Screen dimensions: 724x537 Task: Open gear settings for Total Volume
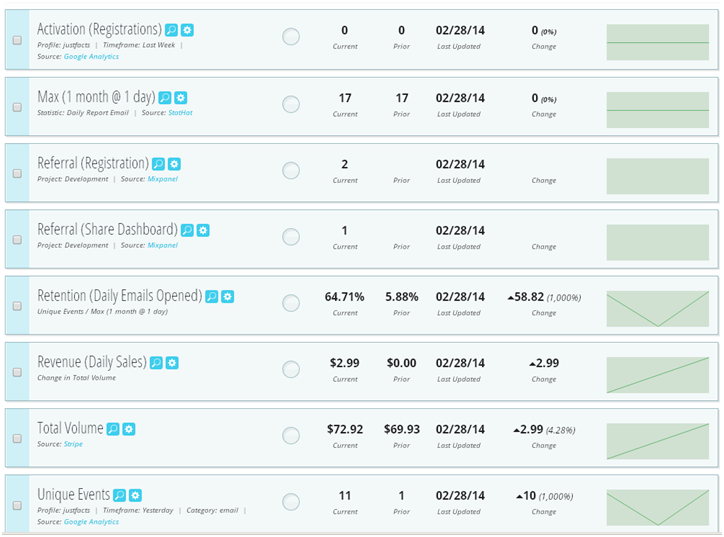[x=129, y=429]
